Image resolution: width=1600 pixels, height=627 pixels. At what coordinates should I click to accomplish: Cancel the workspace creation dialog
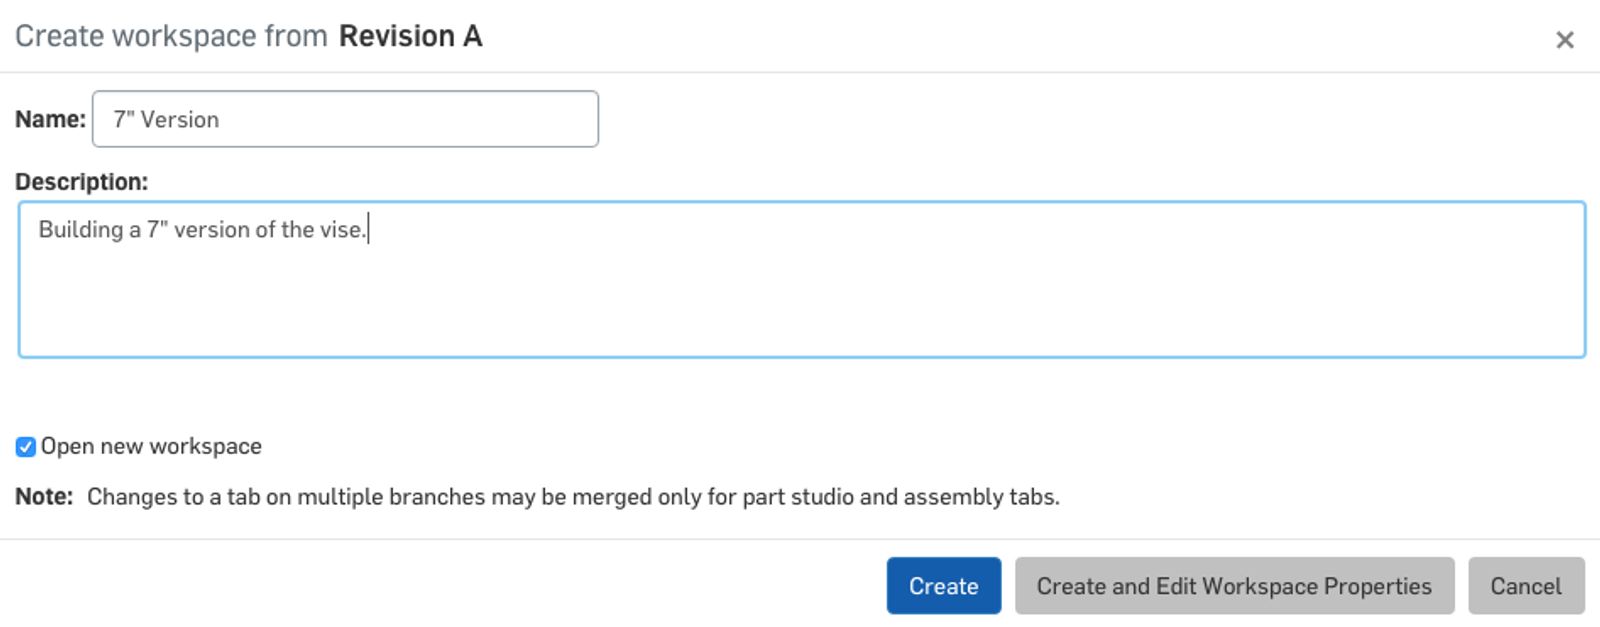(1525, 586)
